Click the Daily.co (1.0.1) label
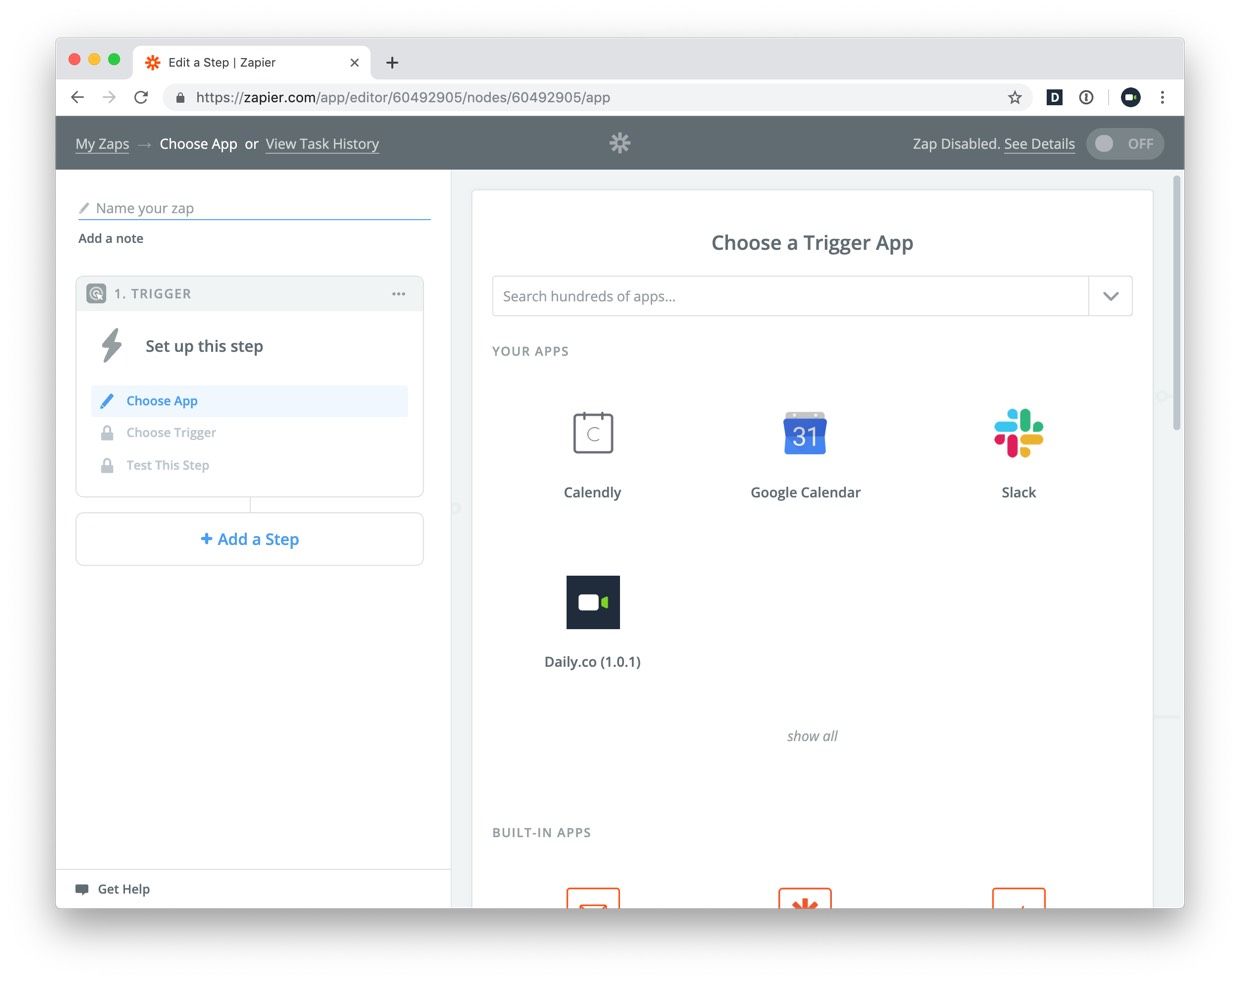This screenshot has width=1240, height=982. coord(592,662)
